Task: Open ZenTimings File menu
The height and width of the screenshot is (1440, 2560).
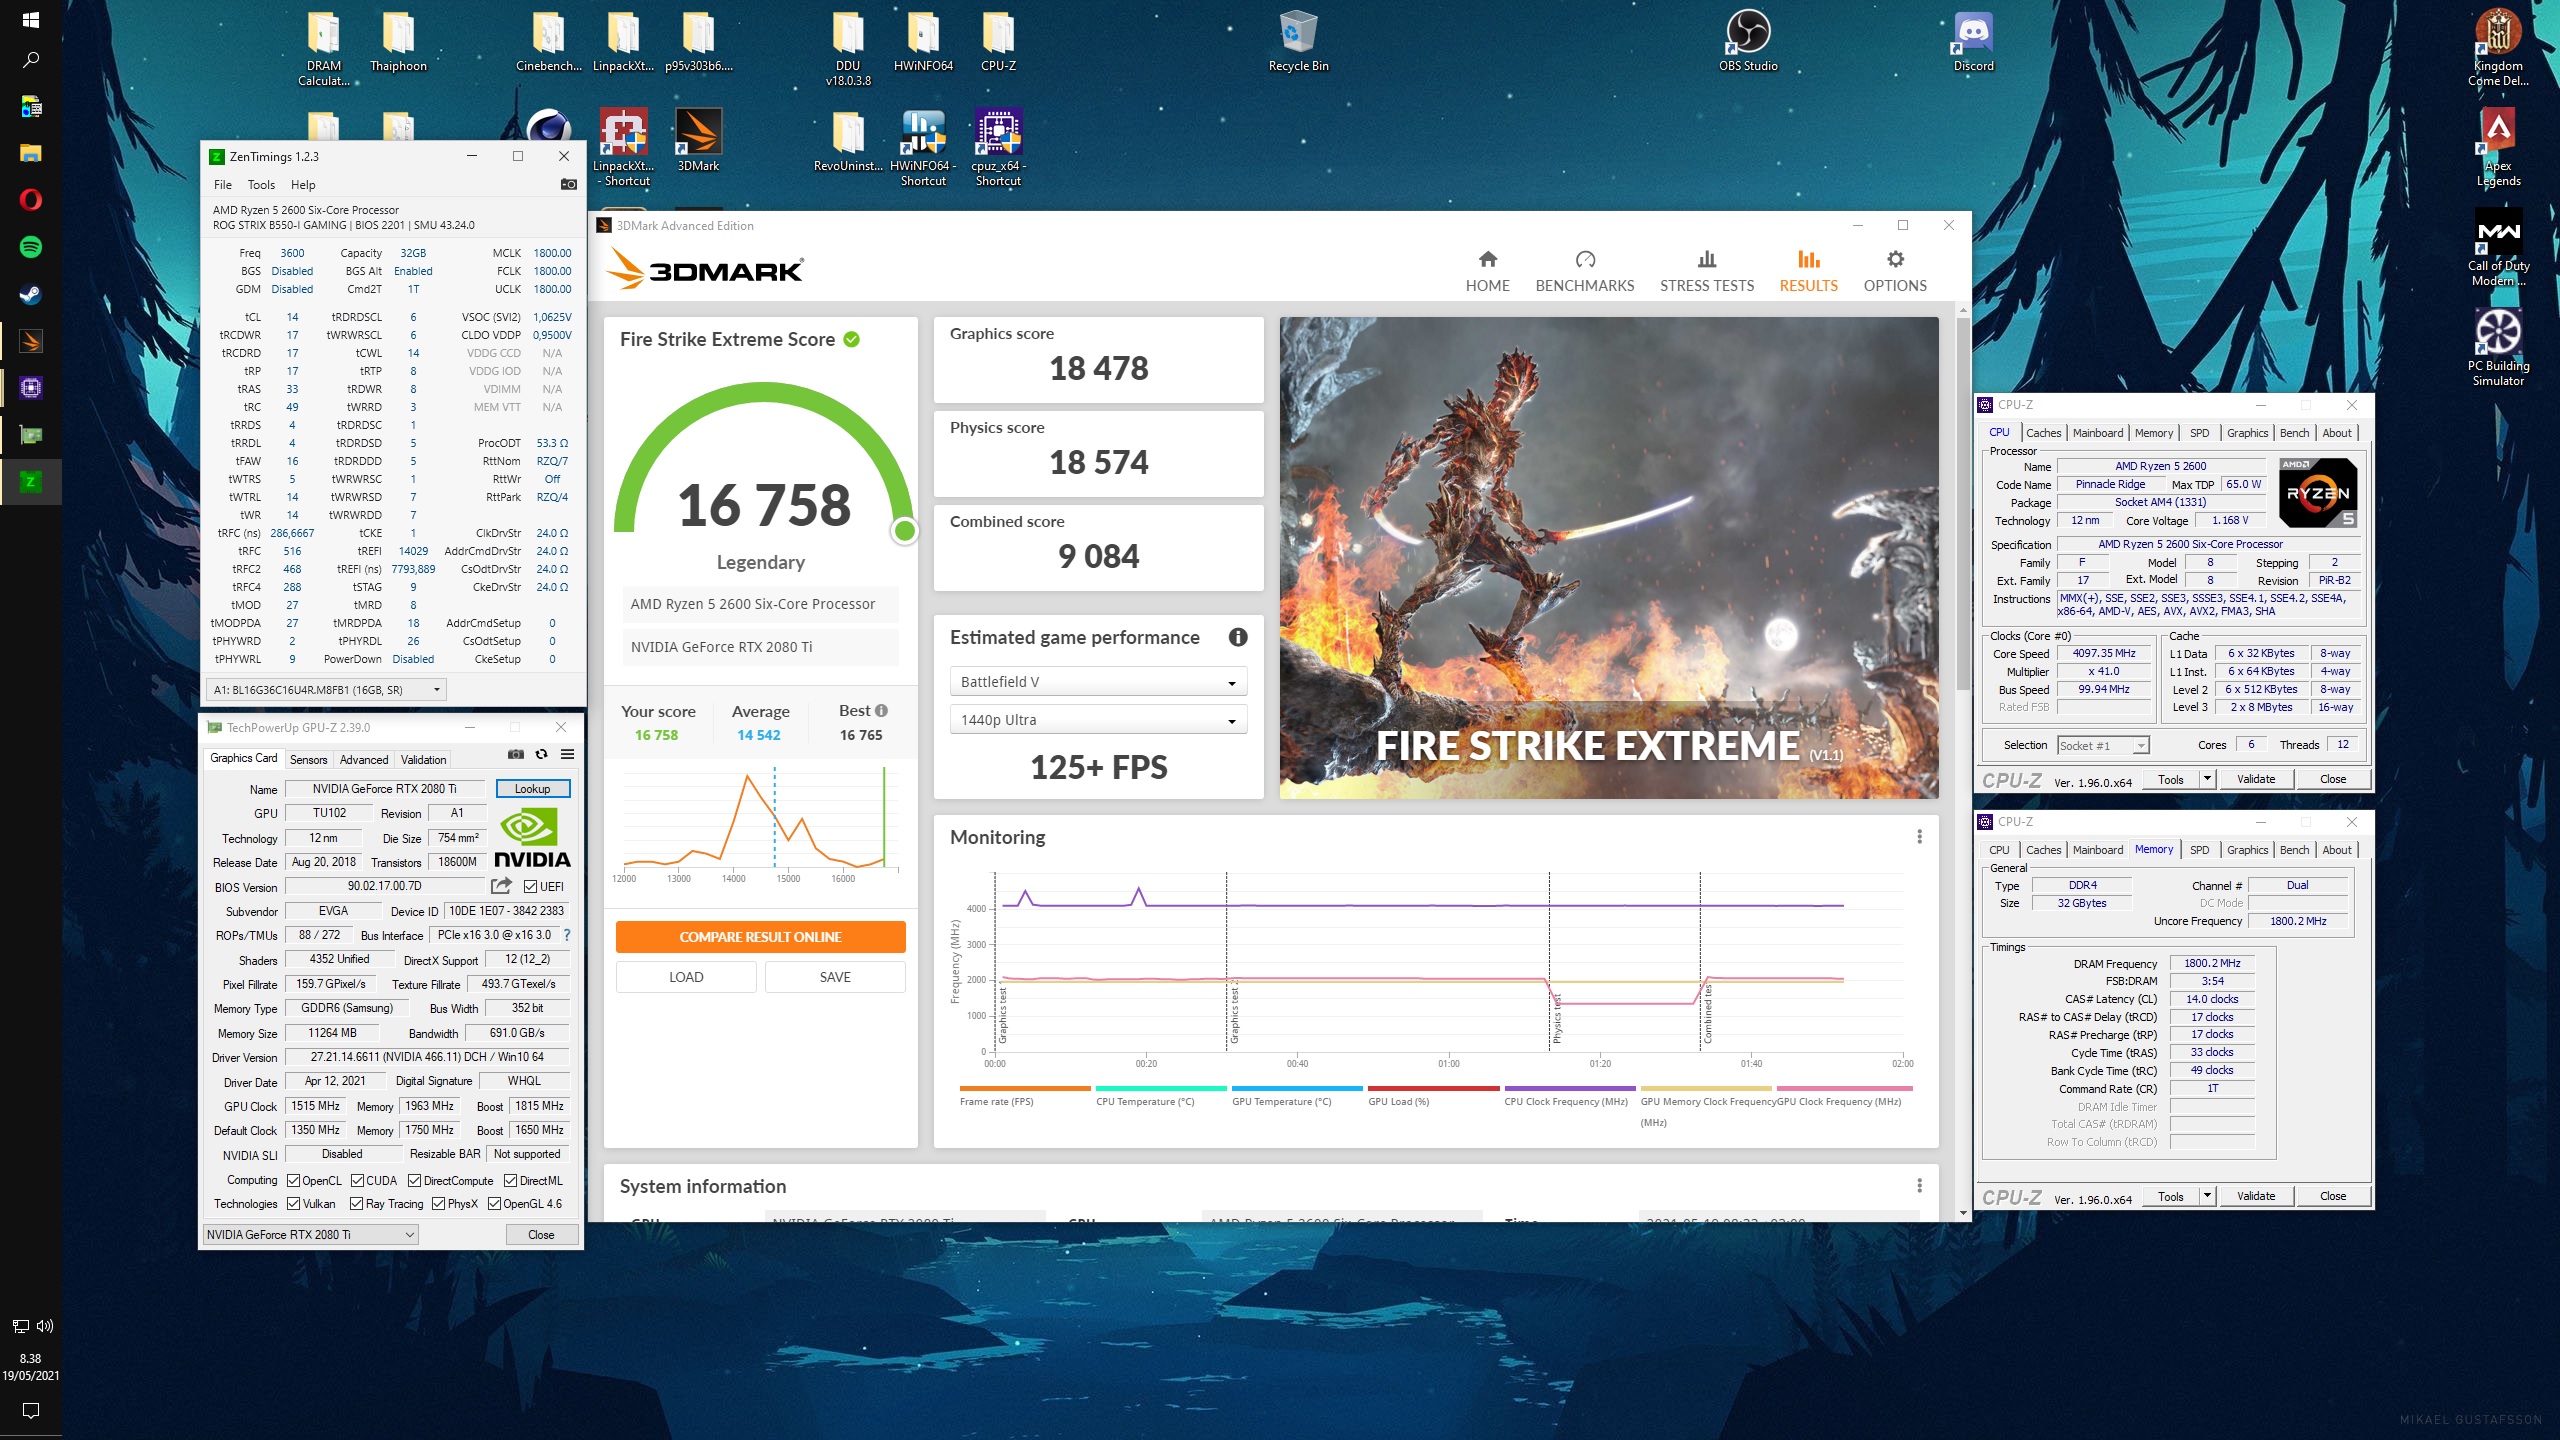Action: point(222,184)
